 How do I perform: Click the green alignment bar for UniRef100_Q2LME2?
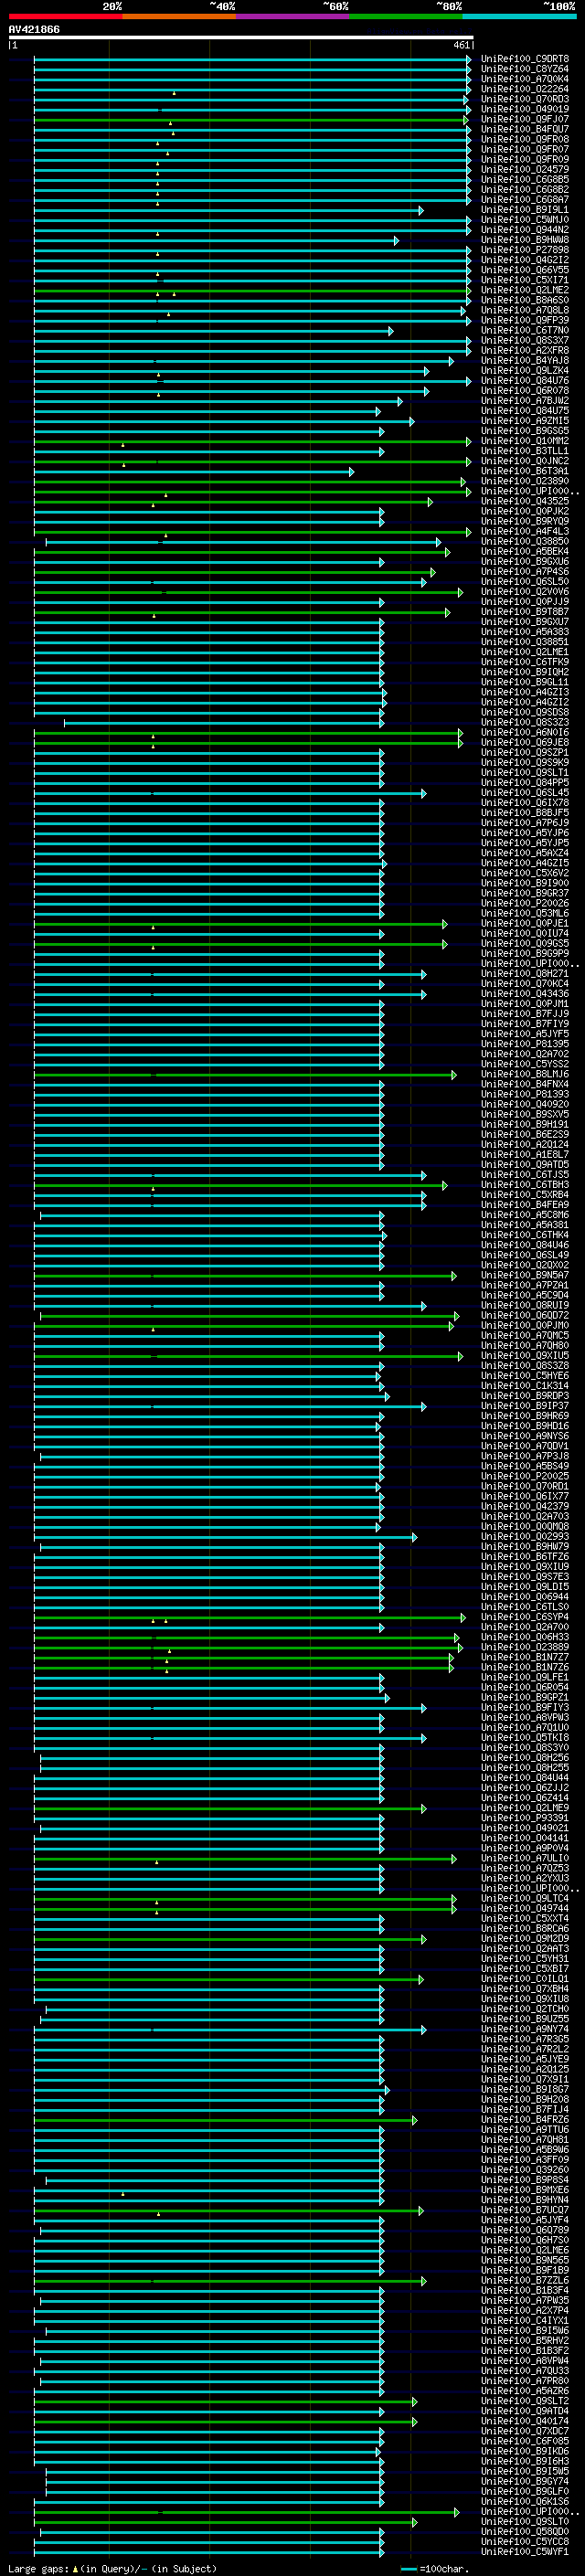coord(251,291)
